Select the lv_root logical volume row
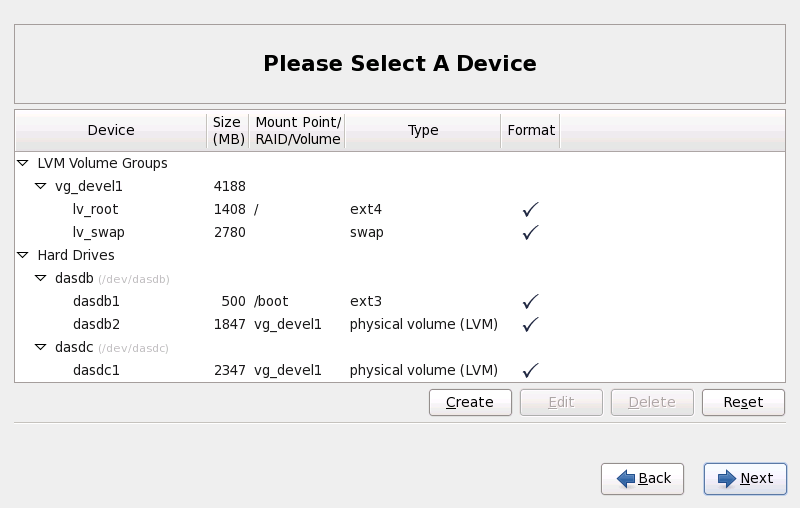The image size is (800, 508). [x=95, y=210]
